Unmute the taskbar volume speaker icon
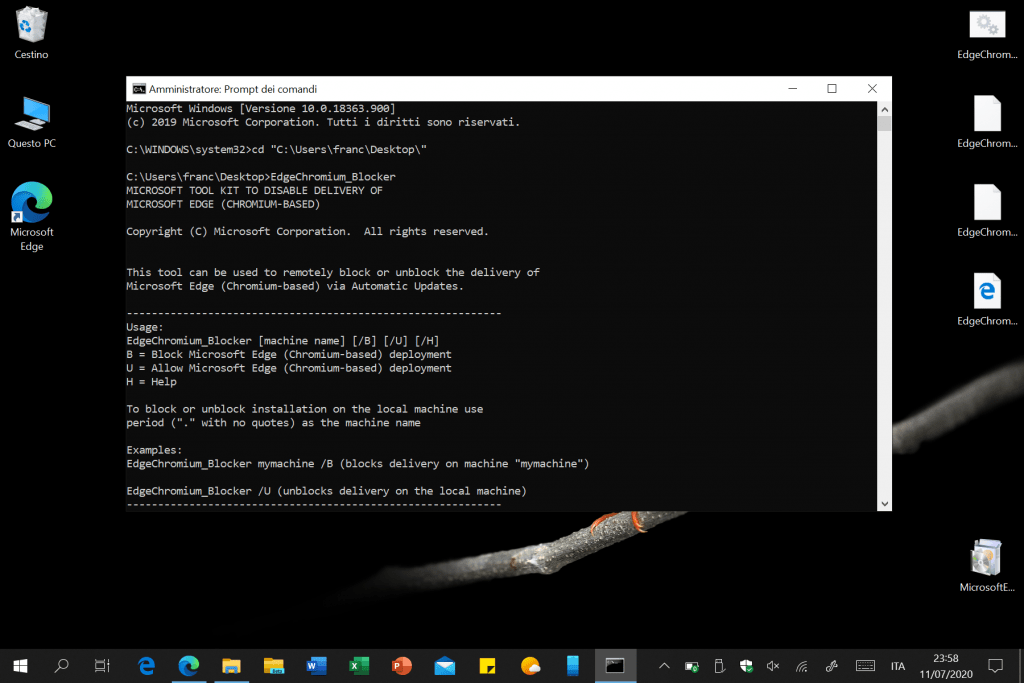The image size is (1024, 683). pyautogui.click(x=773, y=666)
